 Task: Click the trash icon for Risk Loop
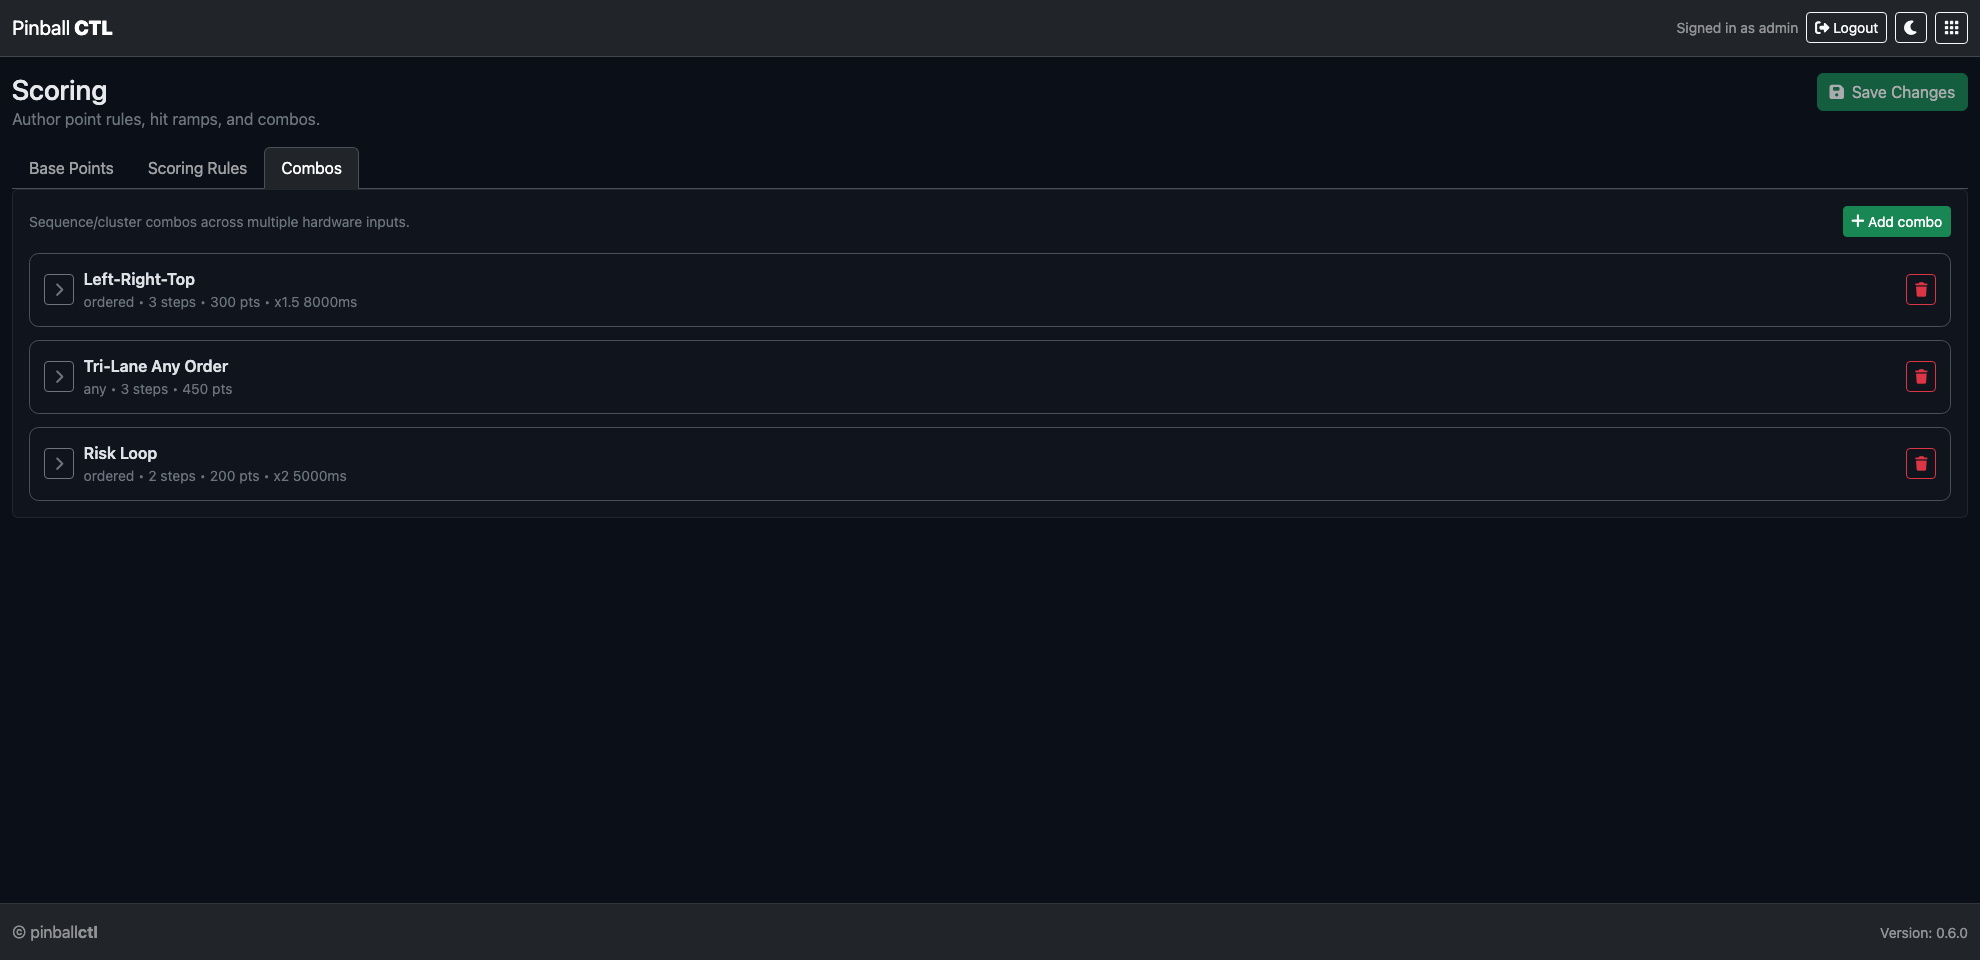[x=1920, y=463]
